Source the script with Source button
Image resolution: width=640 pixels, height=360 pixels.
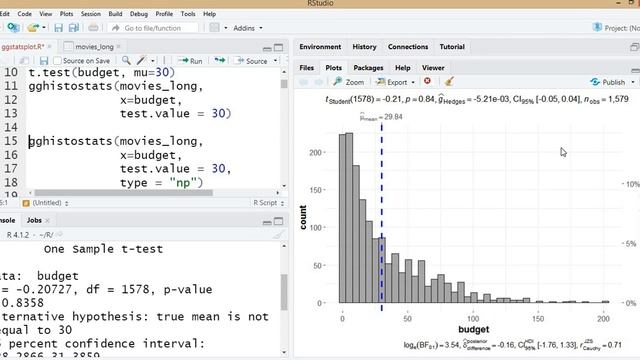pos(252,61)
